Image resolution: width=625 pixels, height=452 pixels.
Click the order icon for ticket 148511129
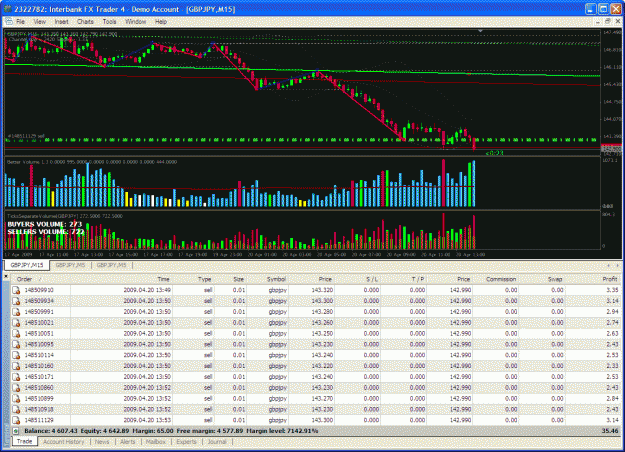pyautogui.click(x=16, y=420)
